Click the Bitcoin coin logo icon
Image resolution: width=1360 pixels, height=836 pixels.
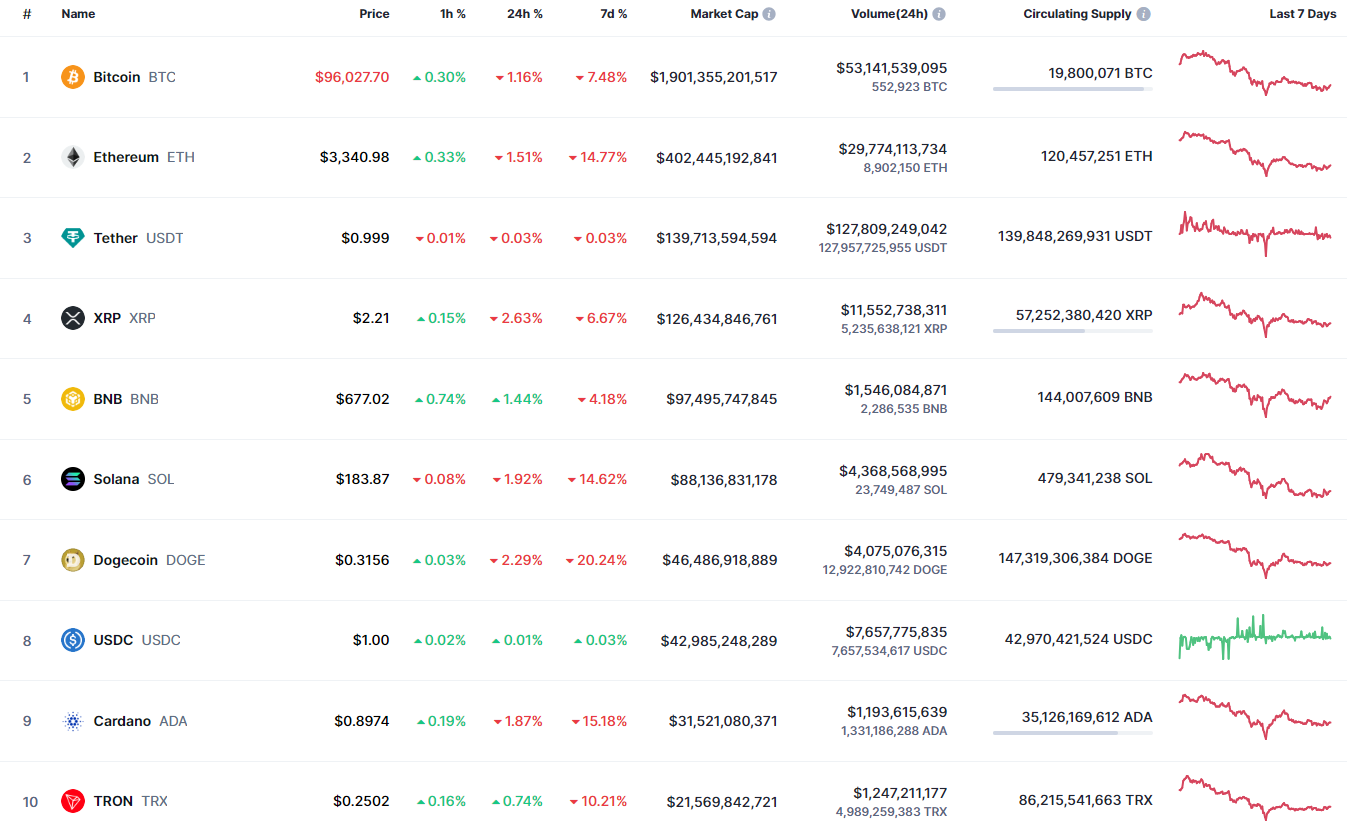(x=73, y=77)
